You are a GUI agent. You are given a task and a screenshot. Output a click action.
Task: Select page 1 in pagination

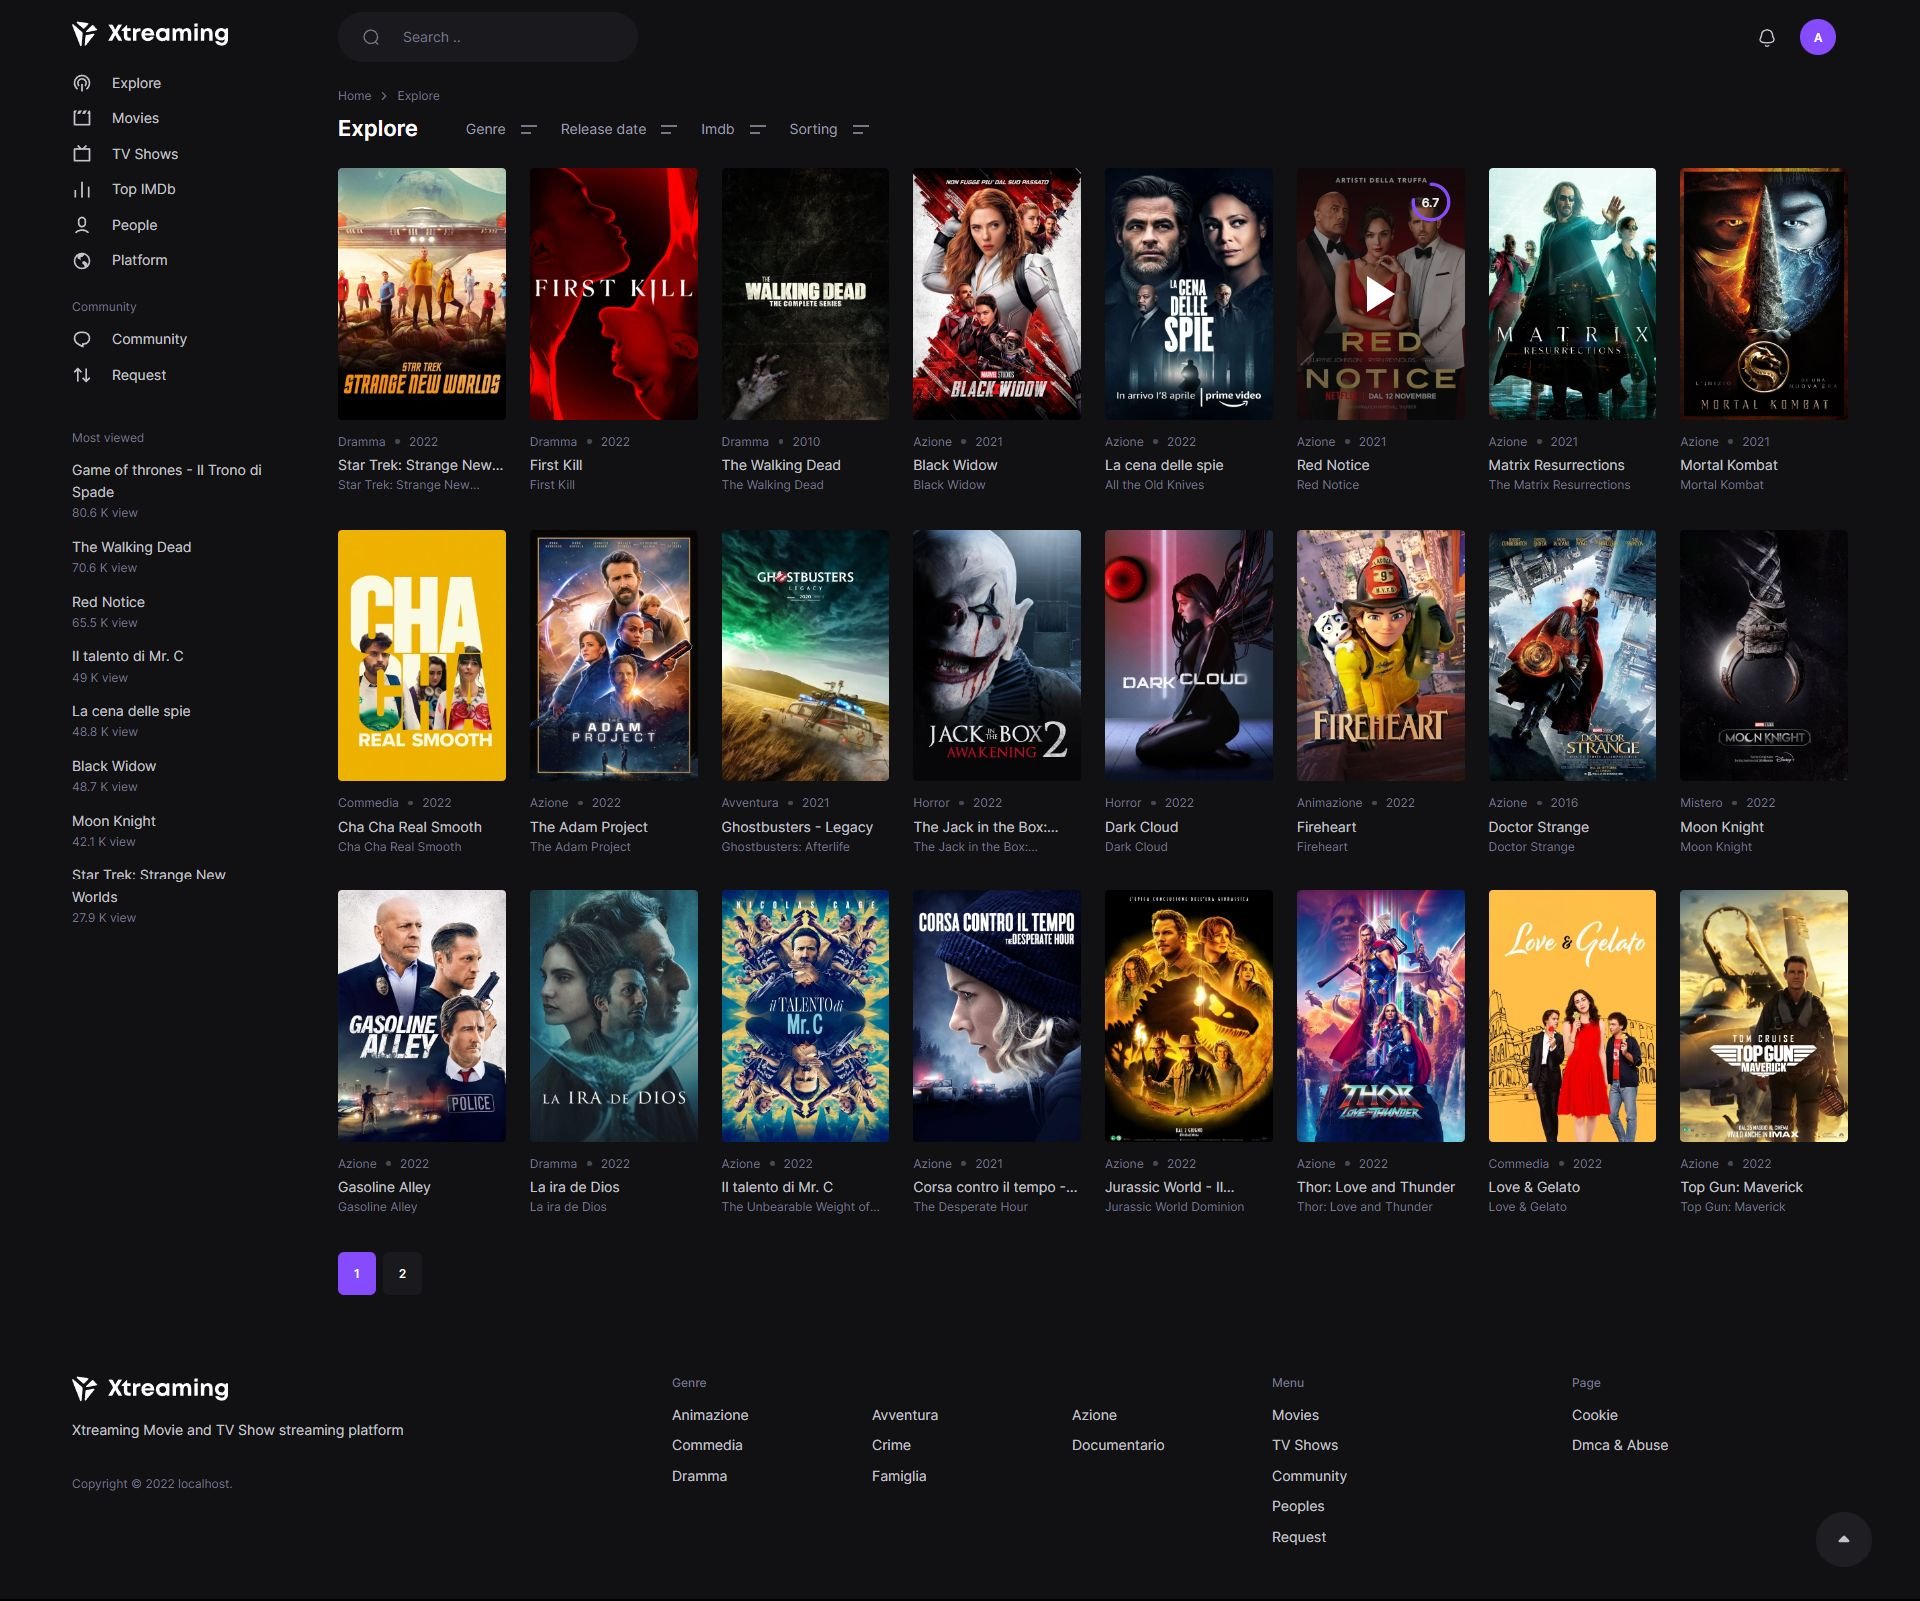pyautogui.click(x=357, y=1273)
